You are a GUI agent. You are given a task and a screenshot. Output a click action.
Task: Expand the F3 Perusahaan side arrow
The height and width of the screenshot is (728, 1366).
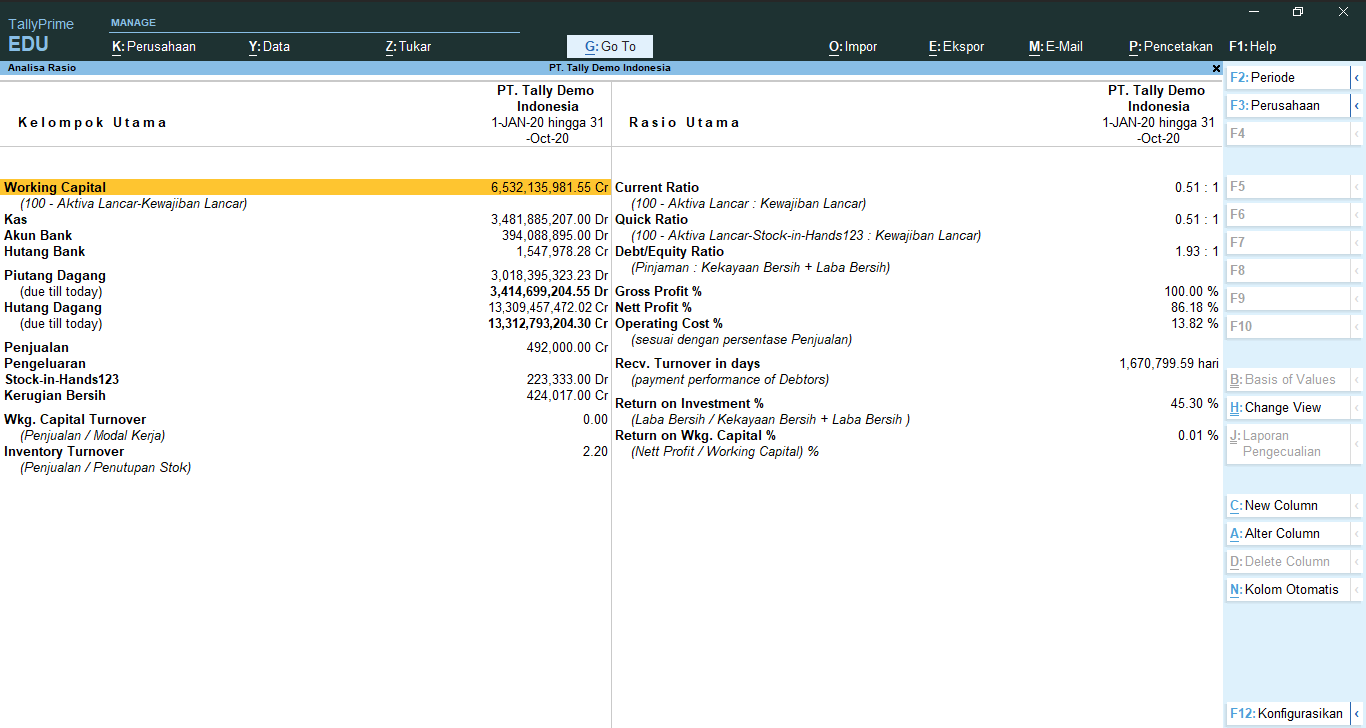tap(1357, 106)
